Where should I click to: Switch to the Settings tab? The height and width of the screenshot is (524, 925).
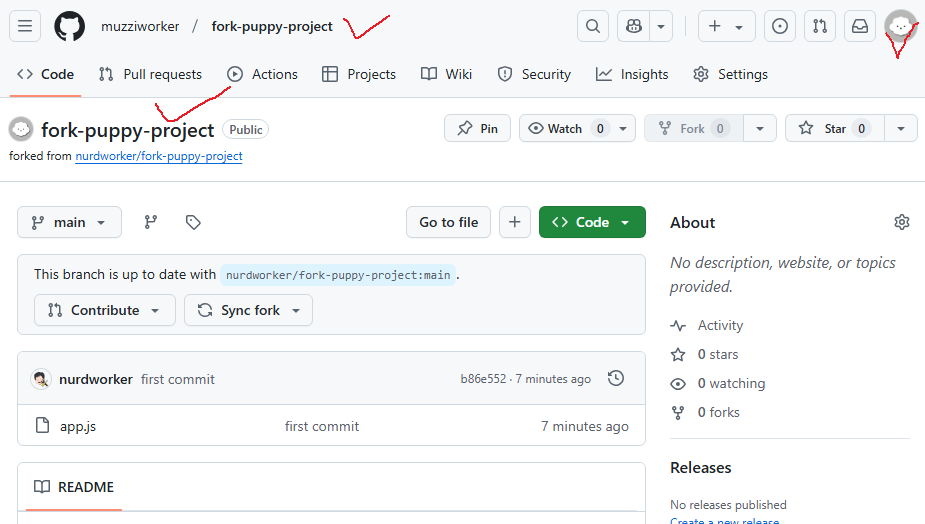(730, 74)
